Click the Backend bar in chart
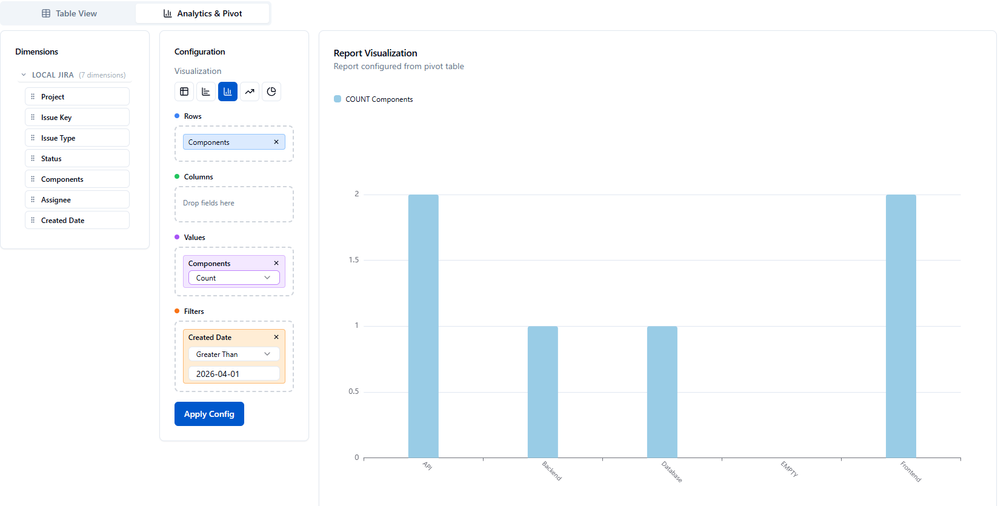The height and width of the screenshot is (506, 998). [x=543, y=392]
